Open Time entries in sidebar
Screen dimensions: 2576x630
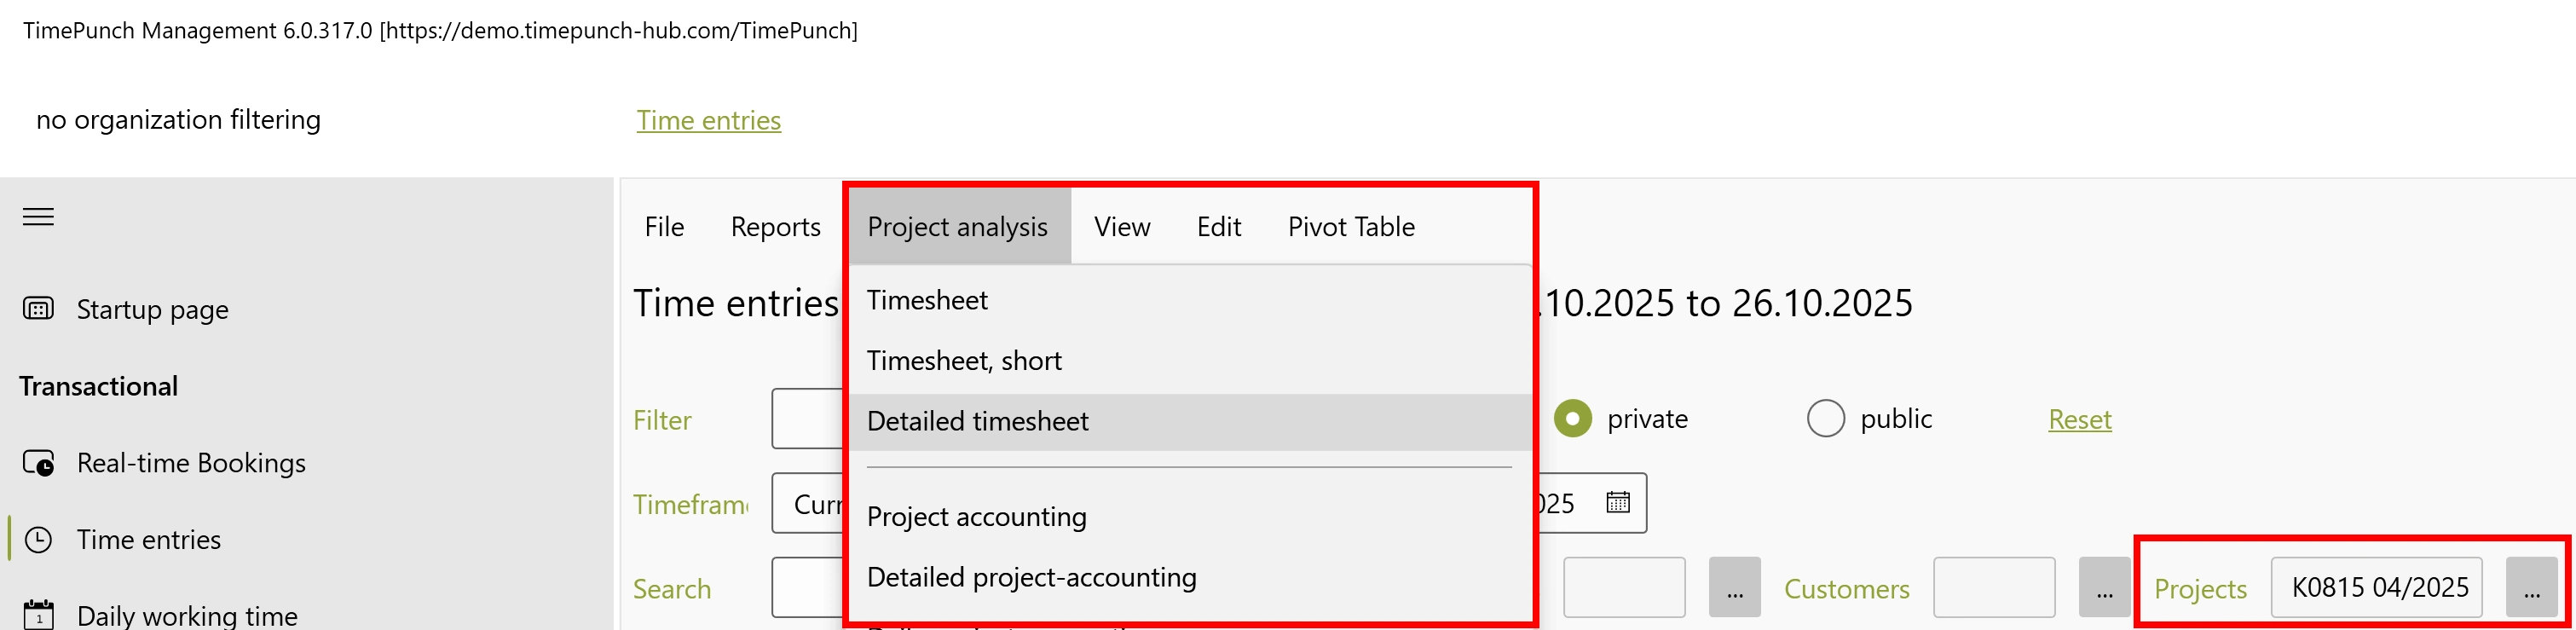click(x=148, y=540)
